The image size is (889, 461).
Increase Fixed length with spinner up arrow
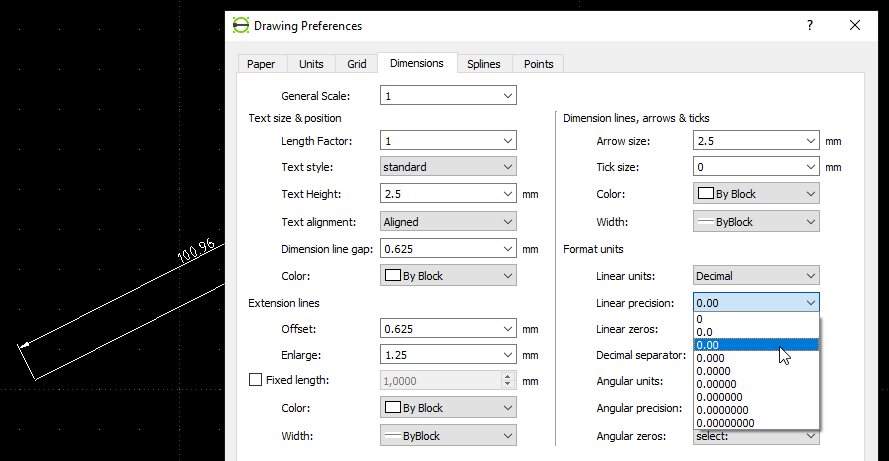pos(508,376)
